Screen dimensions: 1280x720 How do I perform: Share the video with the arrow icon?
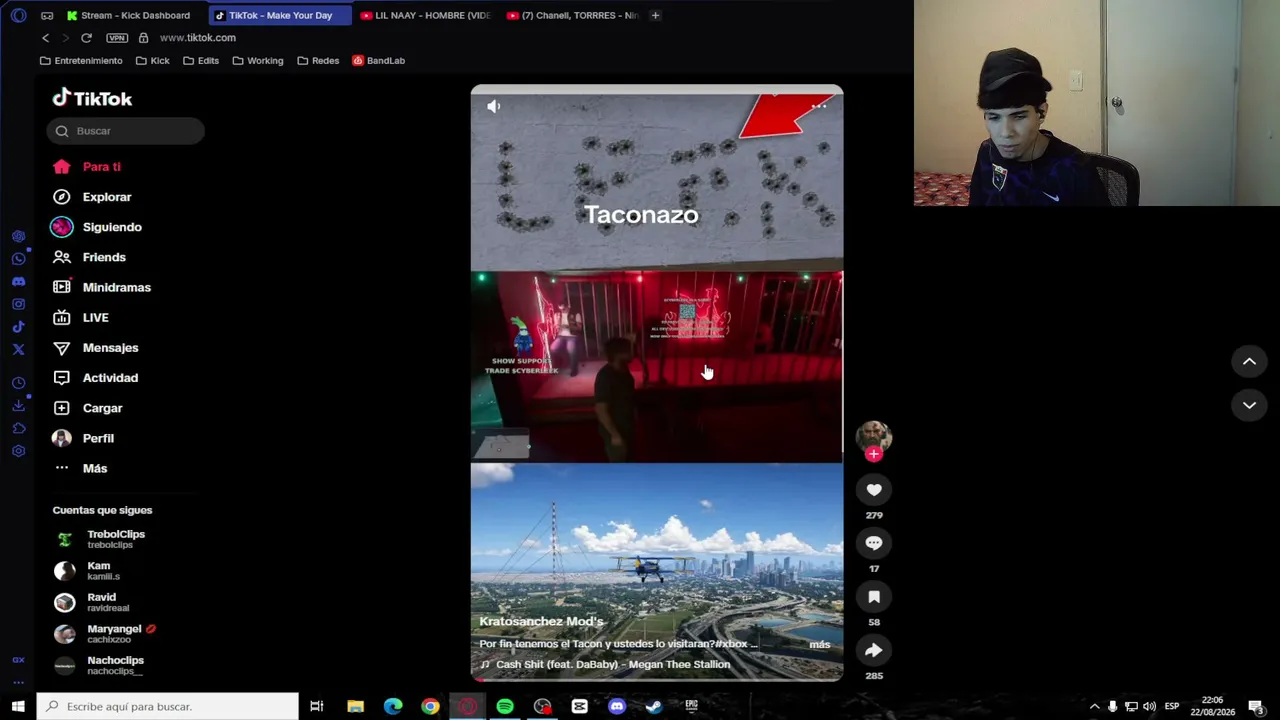tap(874, 651)
